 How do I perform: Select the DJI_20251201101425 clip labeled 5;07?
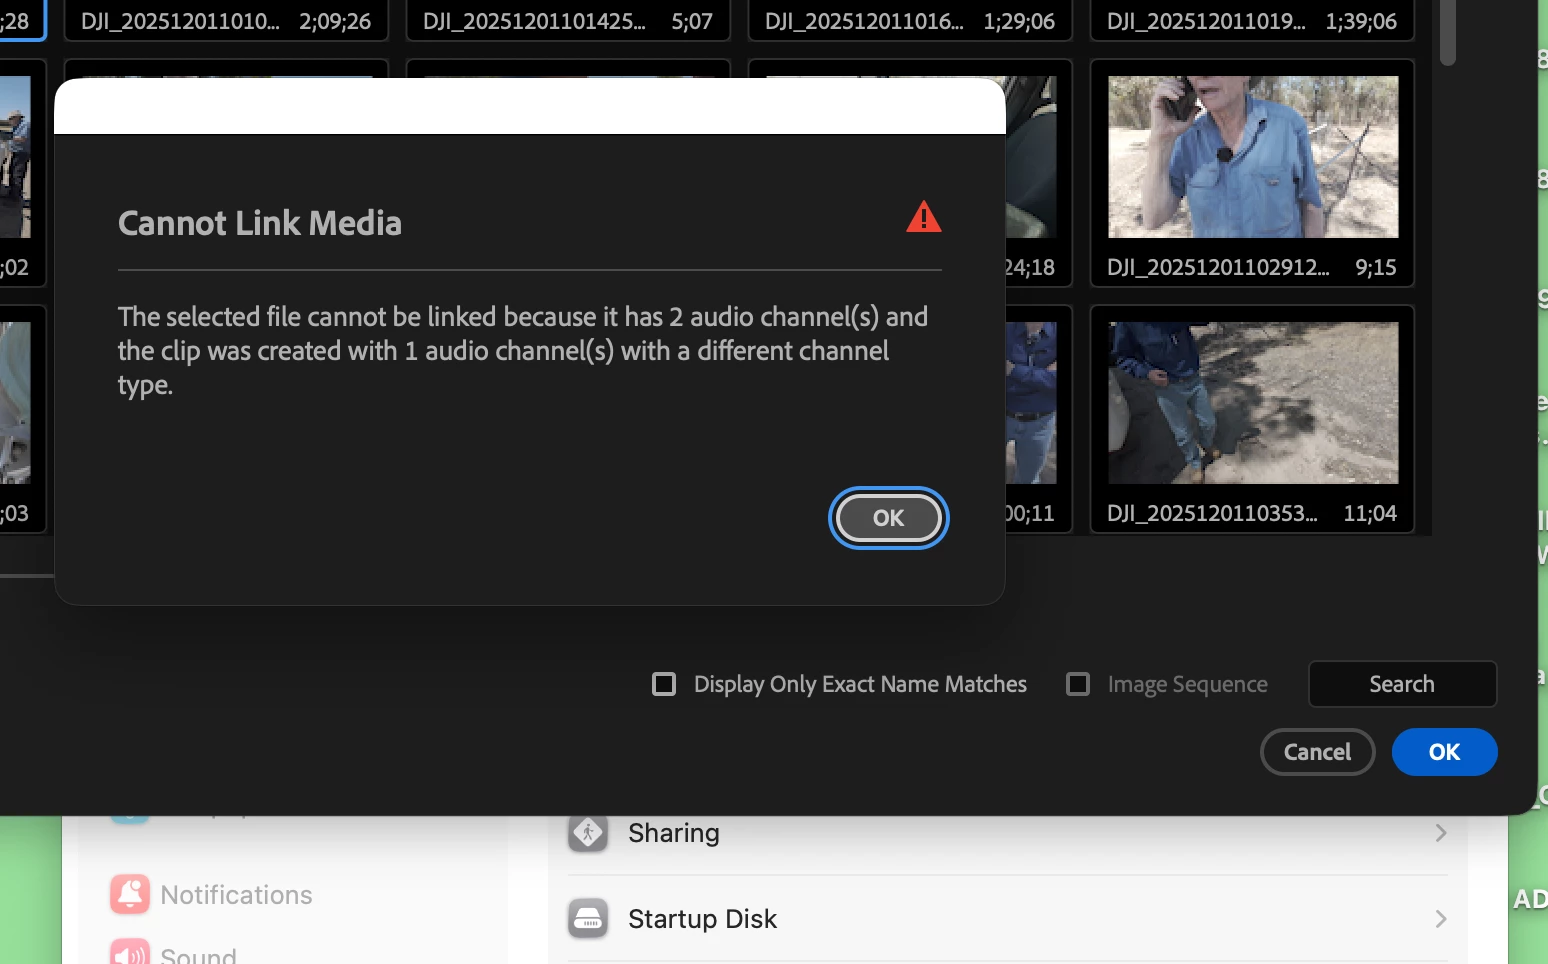(x=568, y=20)
